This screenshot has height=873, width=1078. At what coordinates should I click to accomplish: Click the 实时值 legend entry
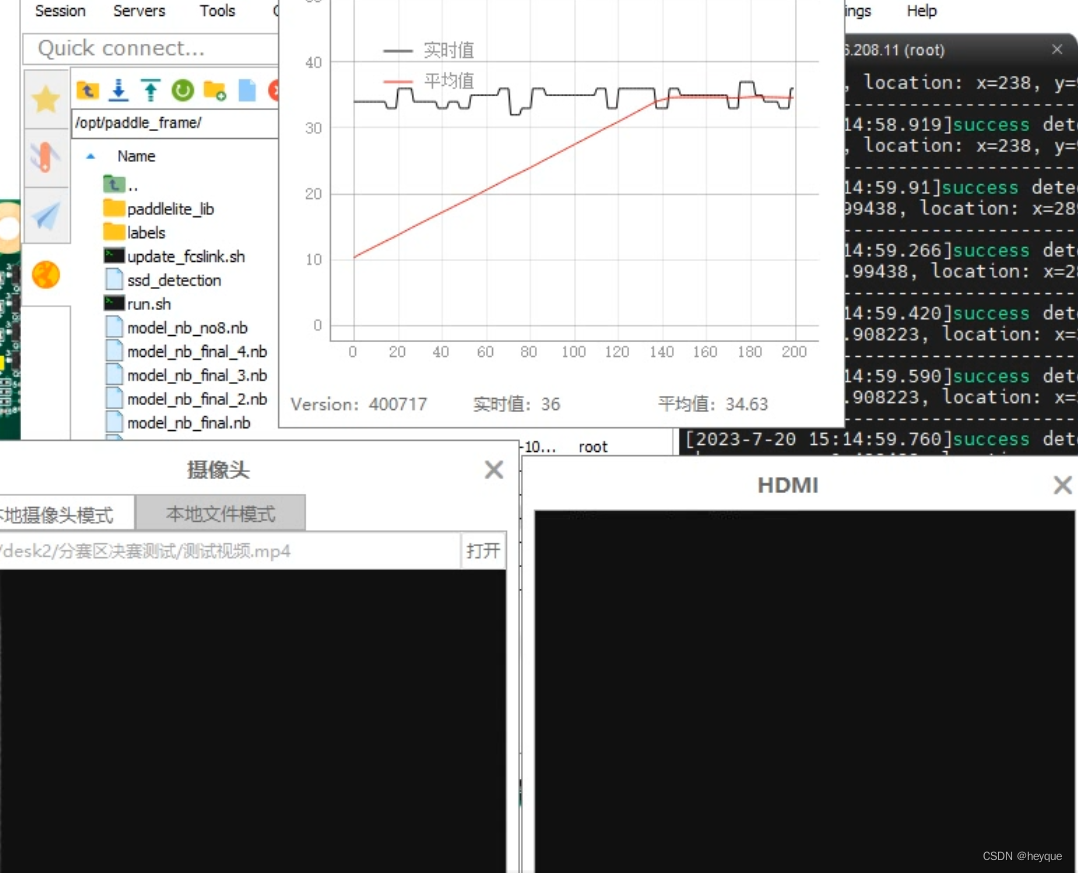(429, 50)
